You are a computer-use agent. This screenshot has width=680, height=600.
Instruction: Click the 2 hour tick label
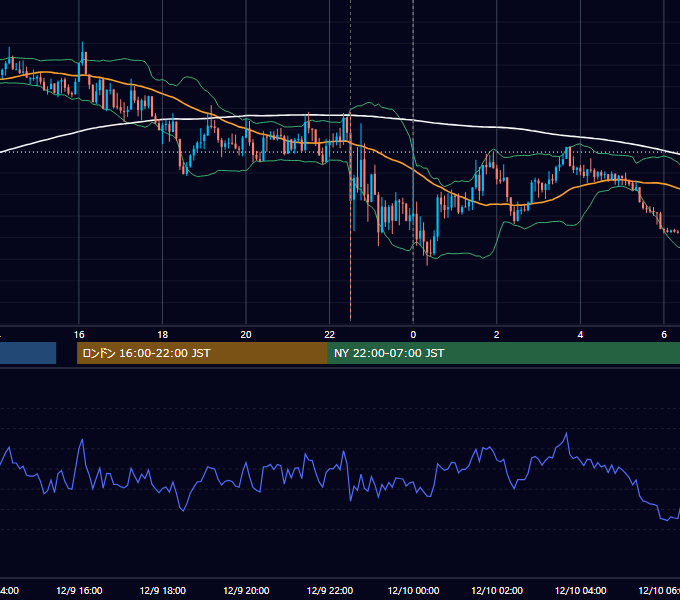tap(497, 335)
